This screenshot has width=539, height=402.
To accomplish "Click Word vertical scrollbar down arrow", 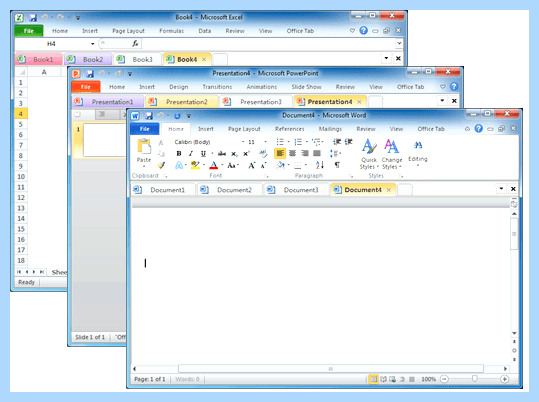I will pos(514,333).
